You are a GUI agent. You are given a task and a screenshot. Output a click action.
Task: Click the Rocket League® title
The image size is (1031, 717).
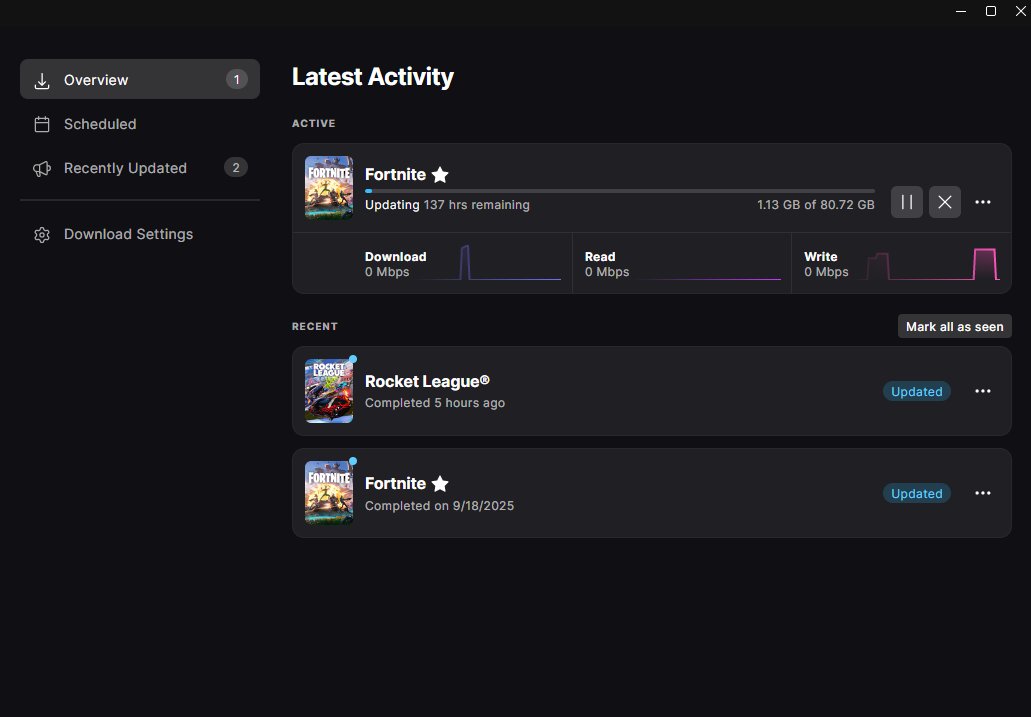427,382
